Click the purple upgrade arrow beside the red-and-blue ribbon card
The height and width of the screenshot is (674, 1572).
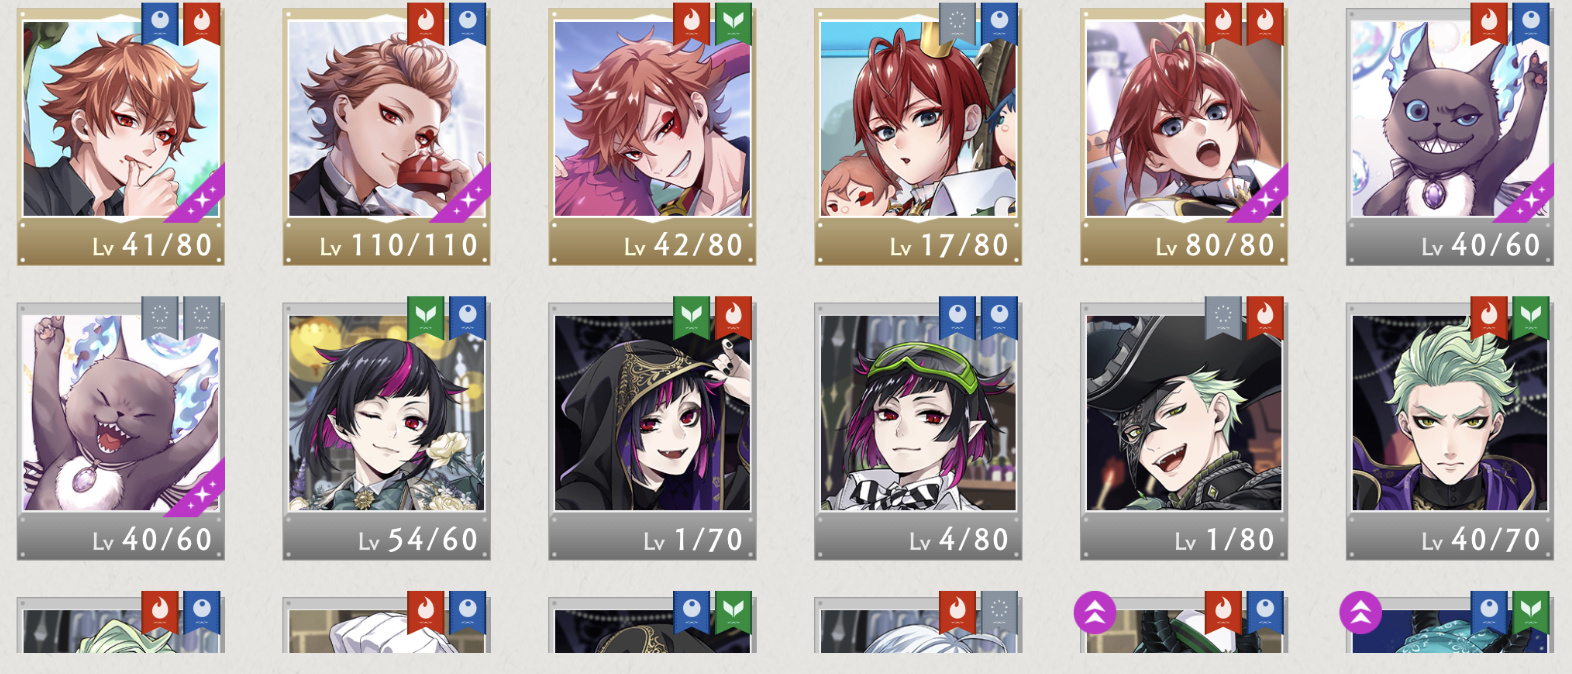coord(1094,613)
